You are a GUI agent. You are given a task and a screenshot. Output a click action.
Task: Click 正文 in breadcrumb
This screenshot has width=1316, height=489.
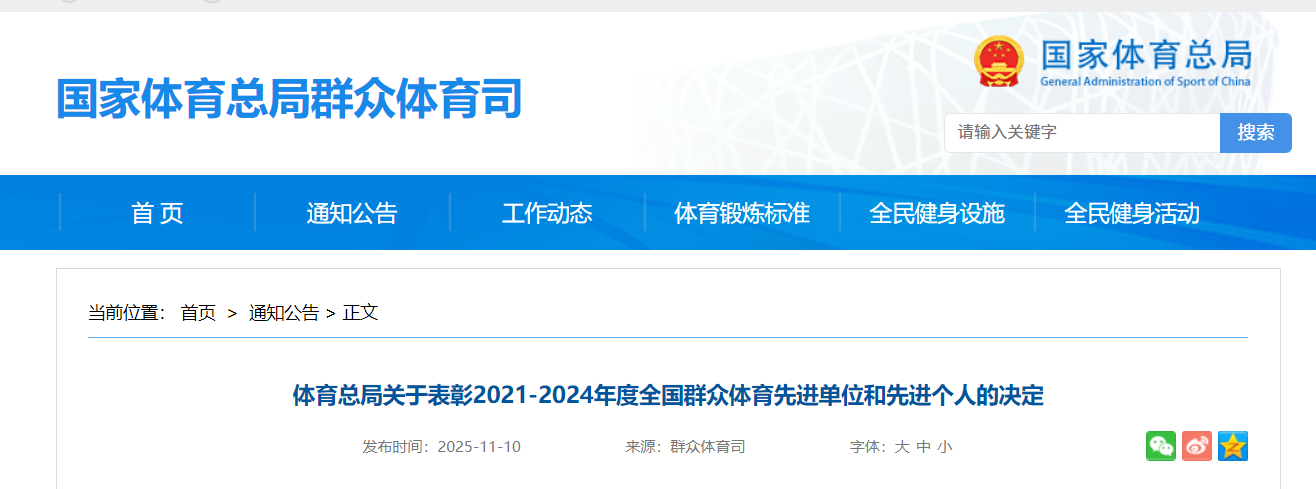pos(361,313)
